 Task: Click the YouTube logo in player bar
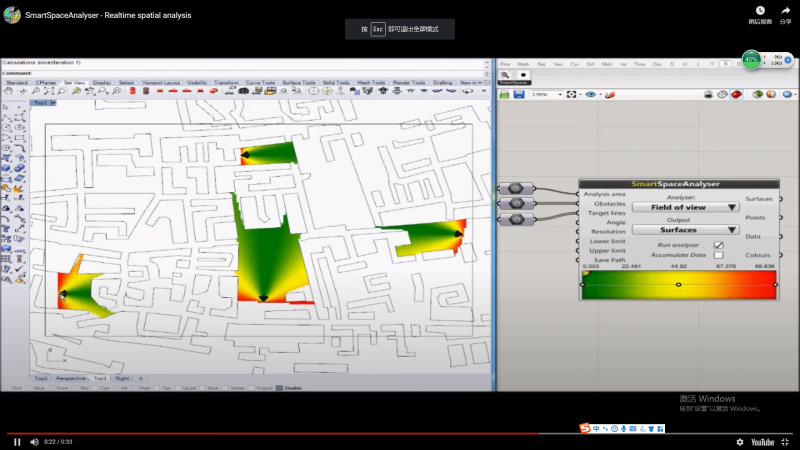(762, 442)
